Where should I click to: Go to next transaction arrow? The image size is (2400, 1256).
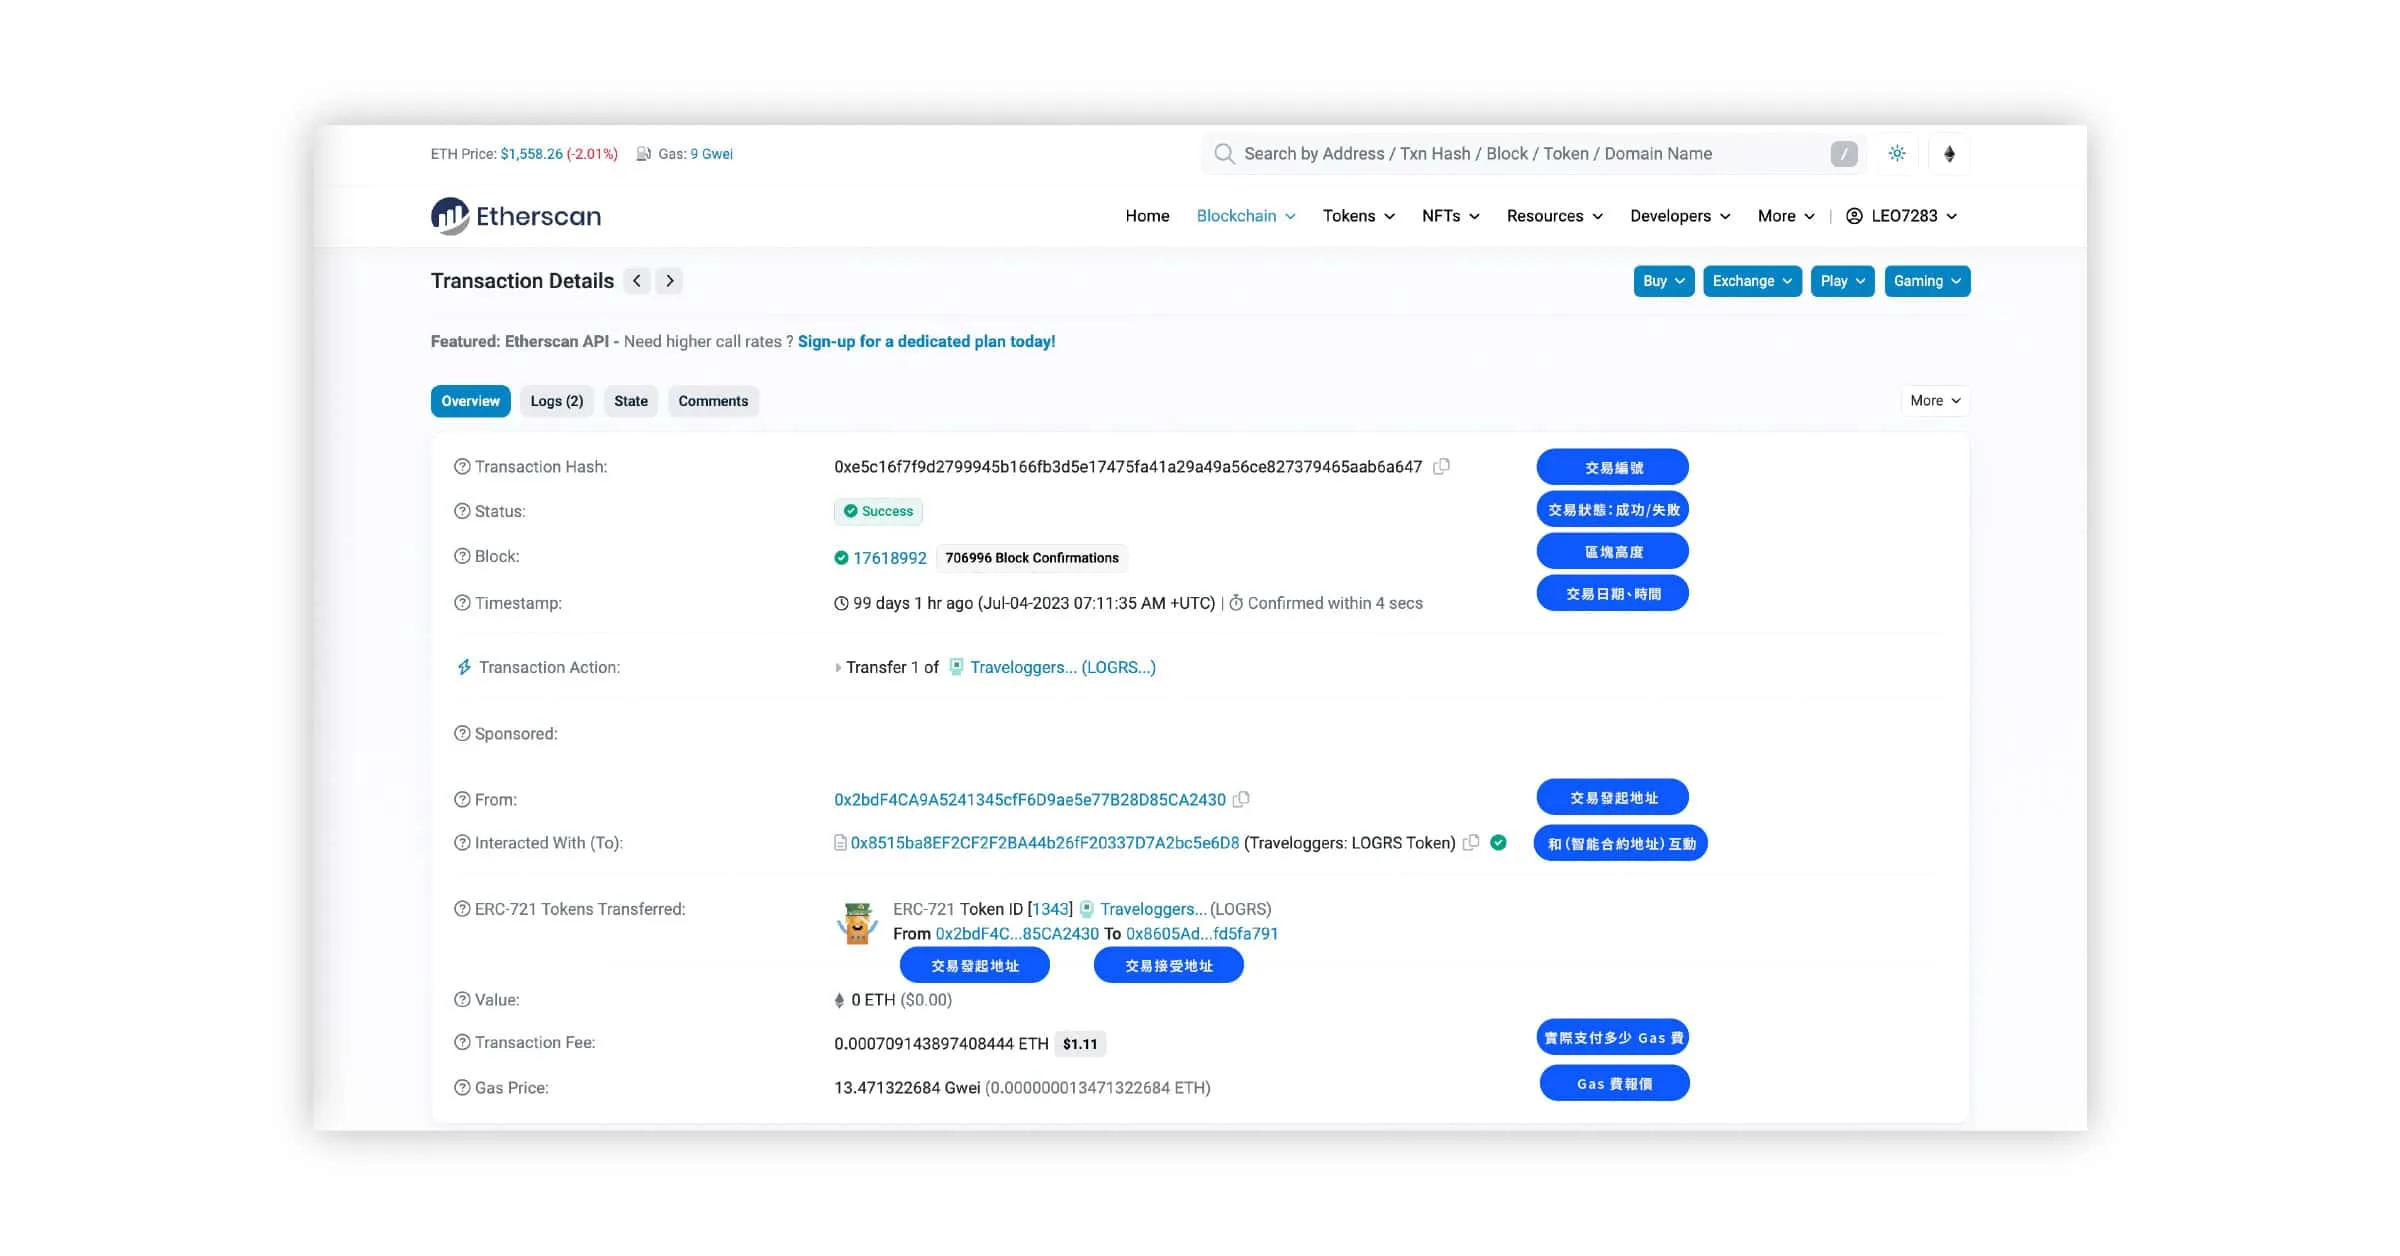670,281
